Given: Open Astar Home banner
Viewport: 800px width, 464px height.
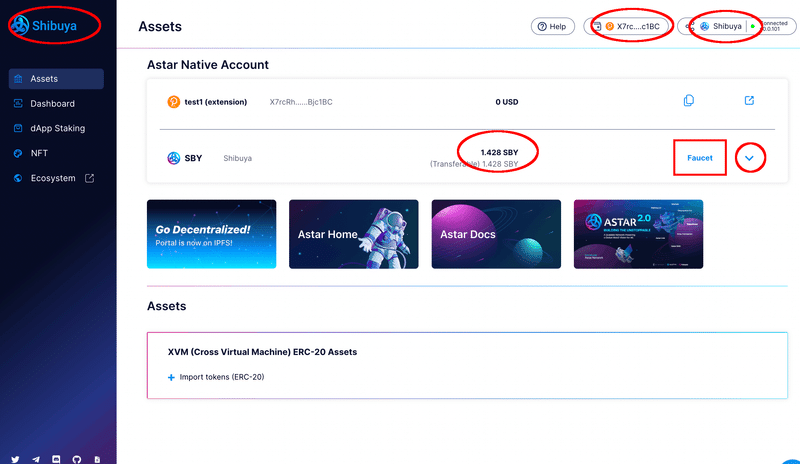Looking at the screenshot, I should 354,234.
